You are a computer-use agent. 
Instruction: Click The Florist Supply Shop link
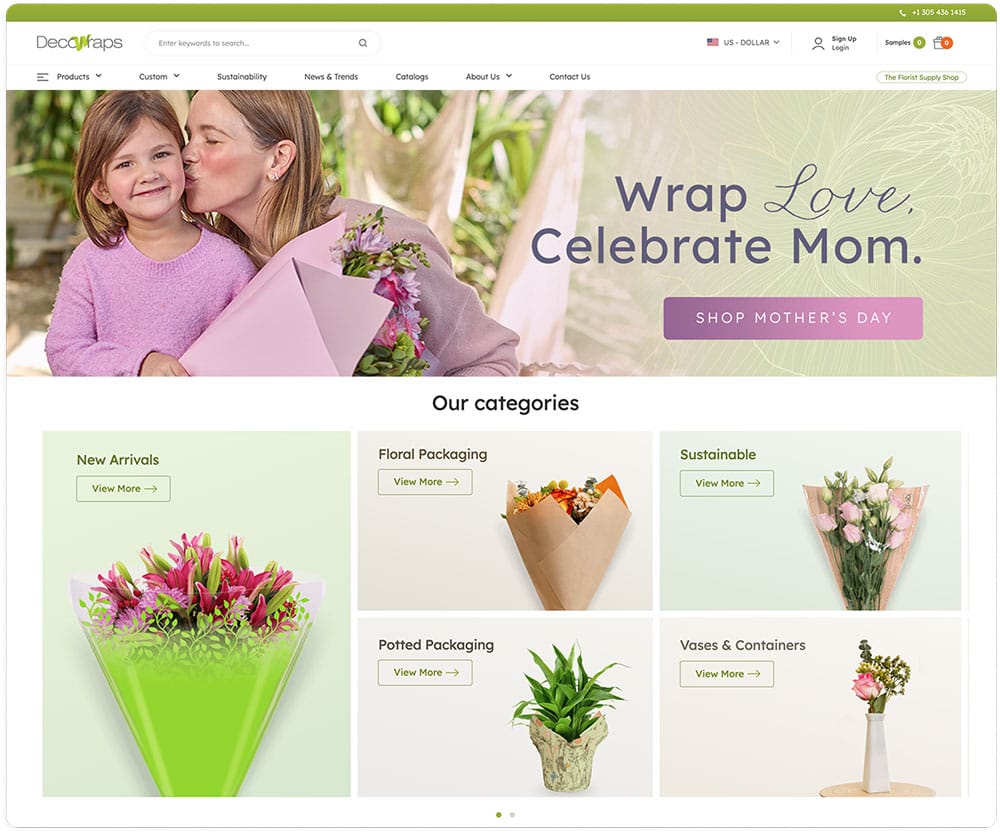[x=921, y=77]
